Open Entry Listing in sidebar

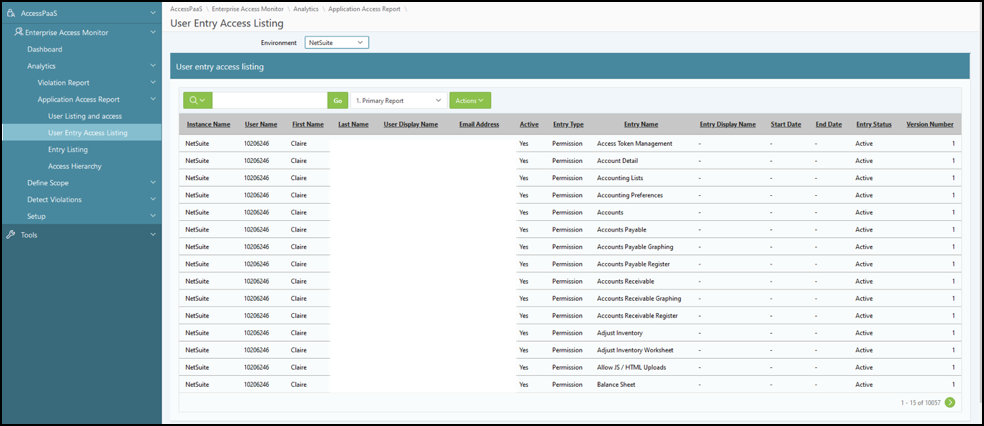tap(68, 149)
